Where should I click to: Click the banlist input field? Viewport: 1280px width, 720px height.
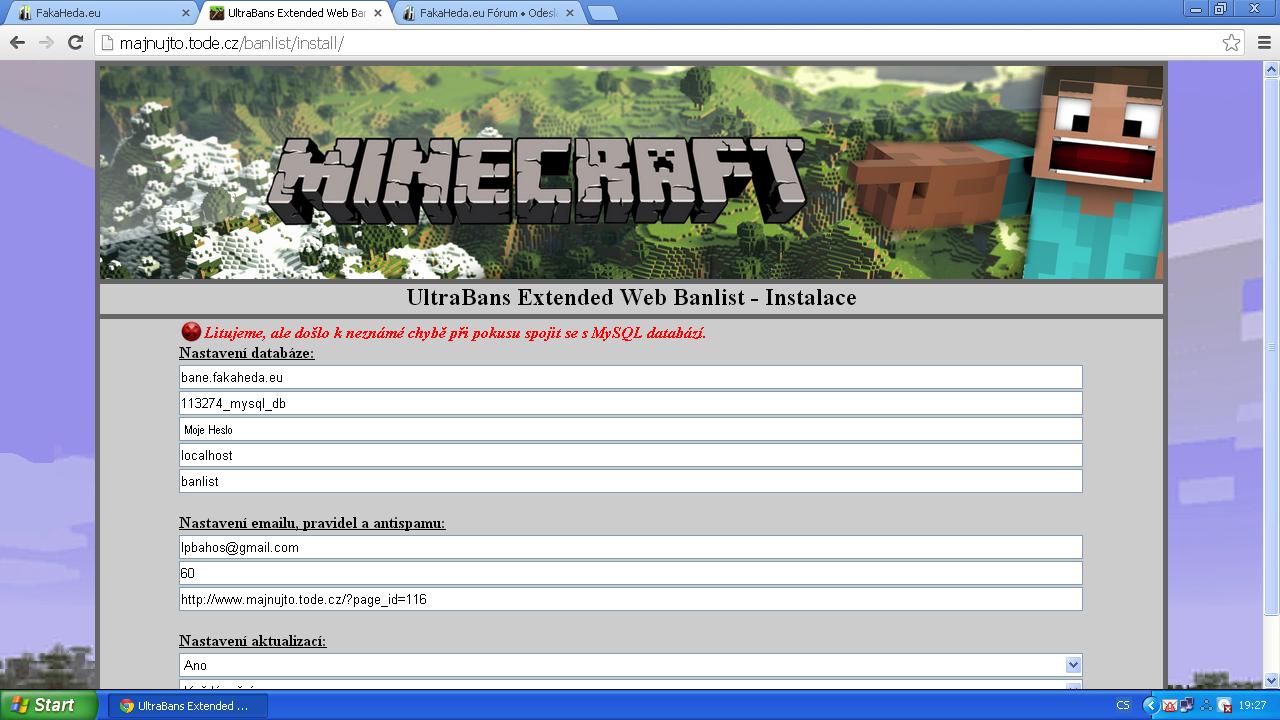pos(630,481)
